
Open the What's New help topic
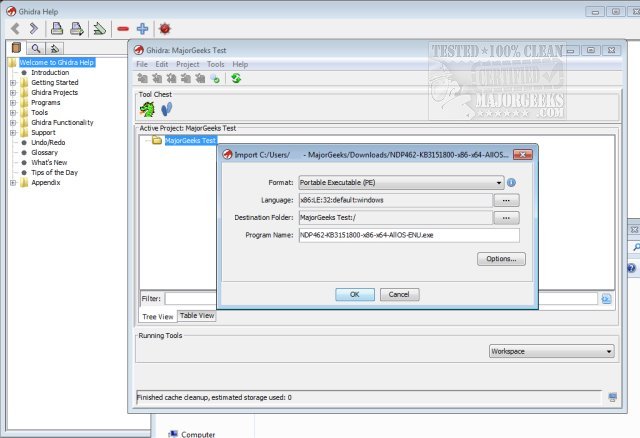(x=49, y=162)
